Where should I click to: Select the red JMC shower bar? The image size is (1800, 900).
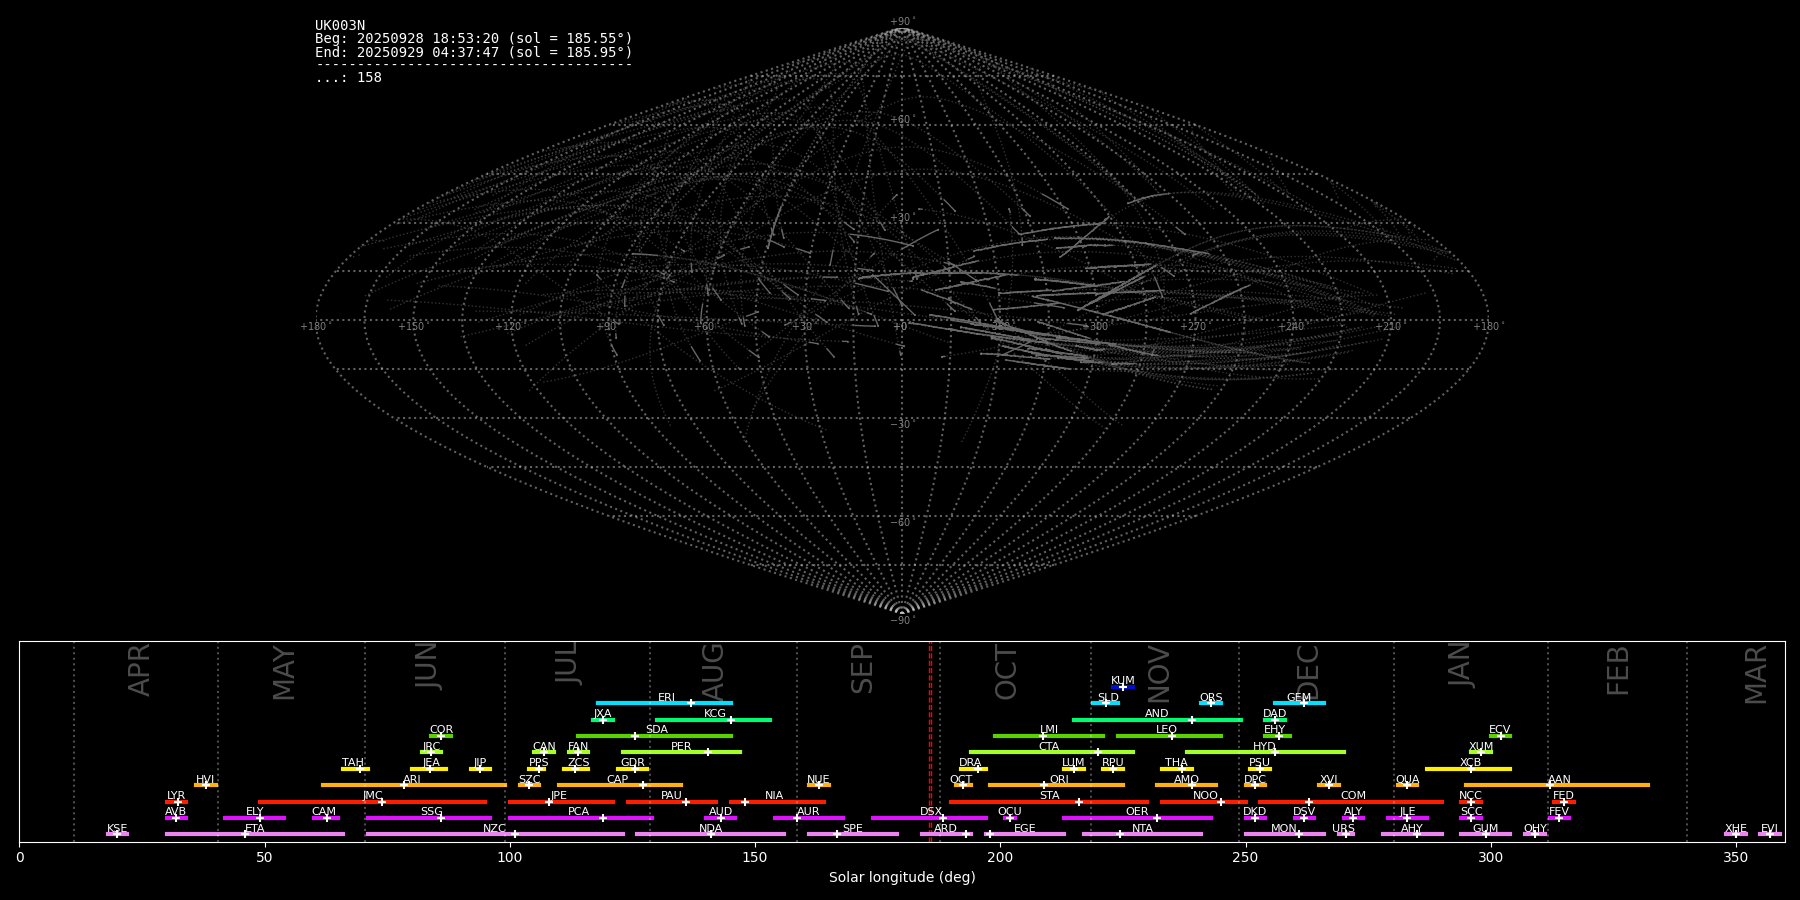pyautogui.click(x=373, y=802)
